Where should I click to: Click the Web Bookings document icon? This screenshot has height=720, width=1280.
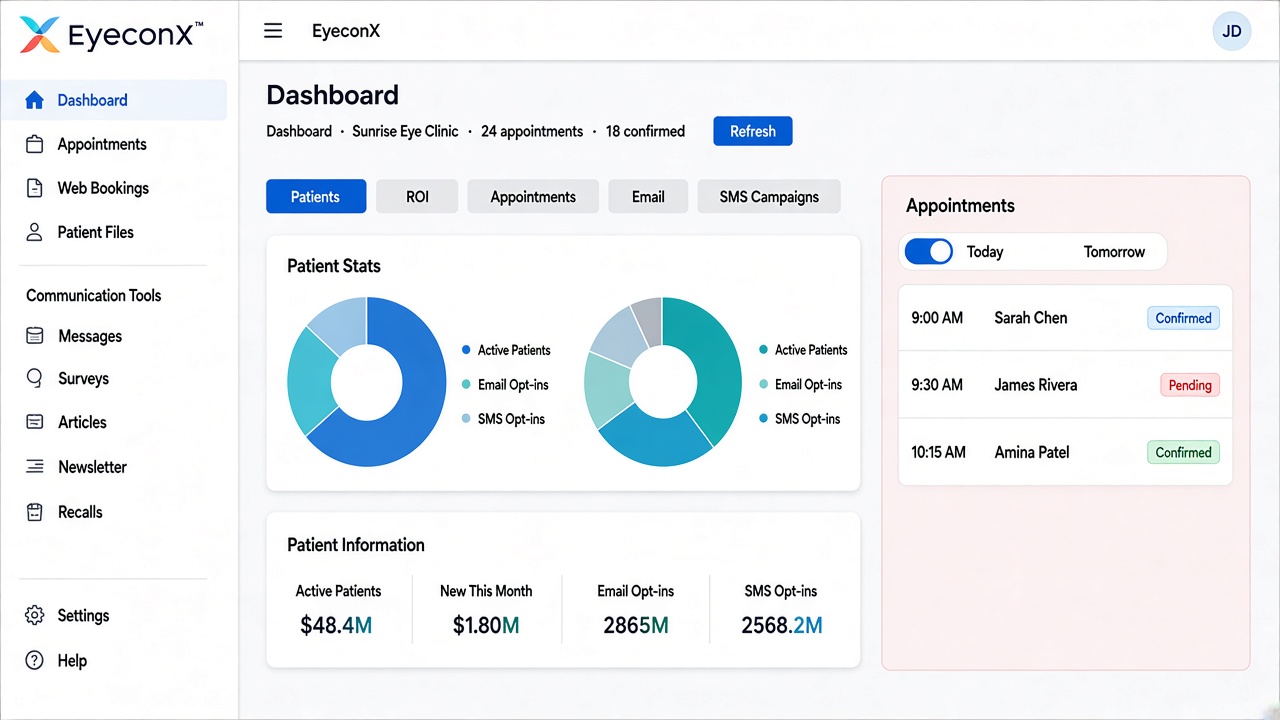34,188
